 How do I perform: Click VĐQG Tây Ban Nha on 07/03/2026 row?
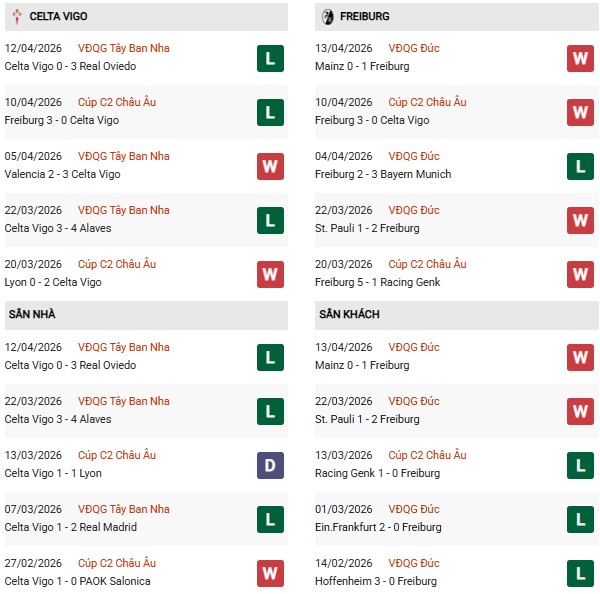click(x=126, y=509)
